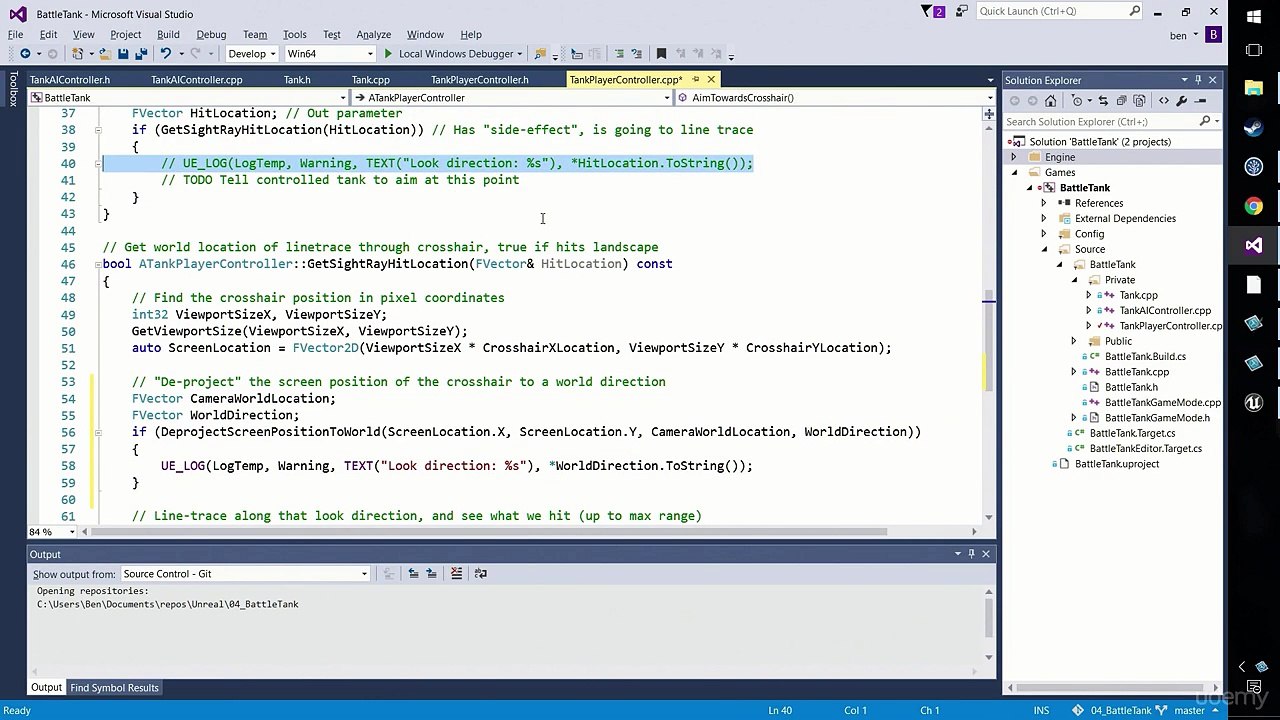Open the Team menu
This screenshot has height=720, width=1280.
(x=255, y=34)
